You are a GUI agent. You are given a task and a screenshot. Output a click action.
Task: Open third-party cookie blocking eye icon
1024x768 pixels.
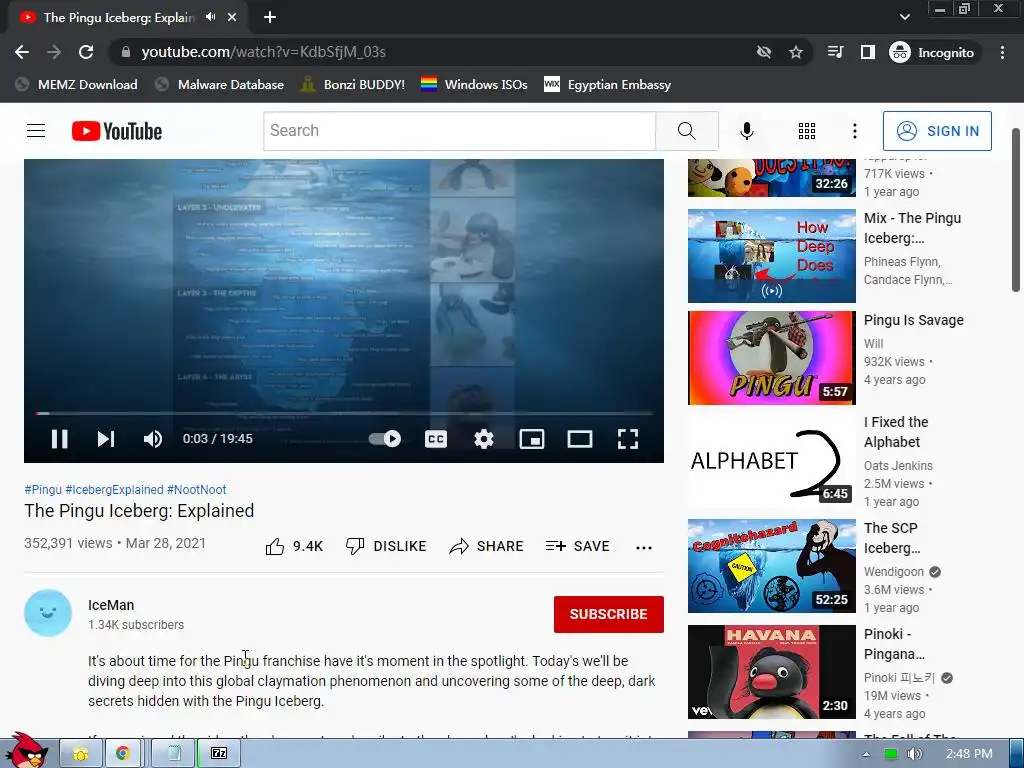click(763, 52)
